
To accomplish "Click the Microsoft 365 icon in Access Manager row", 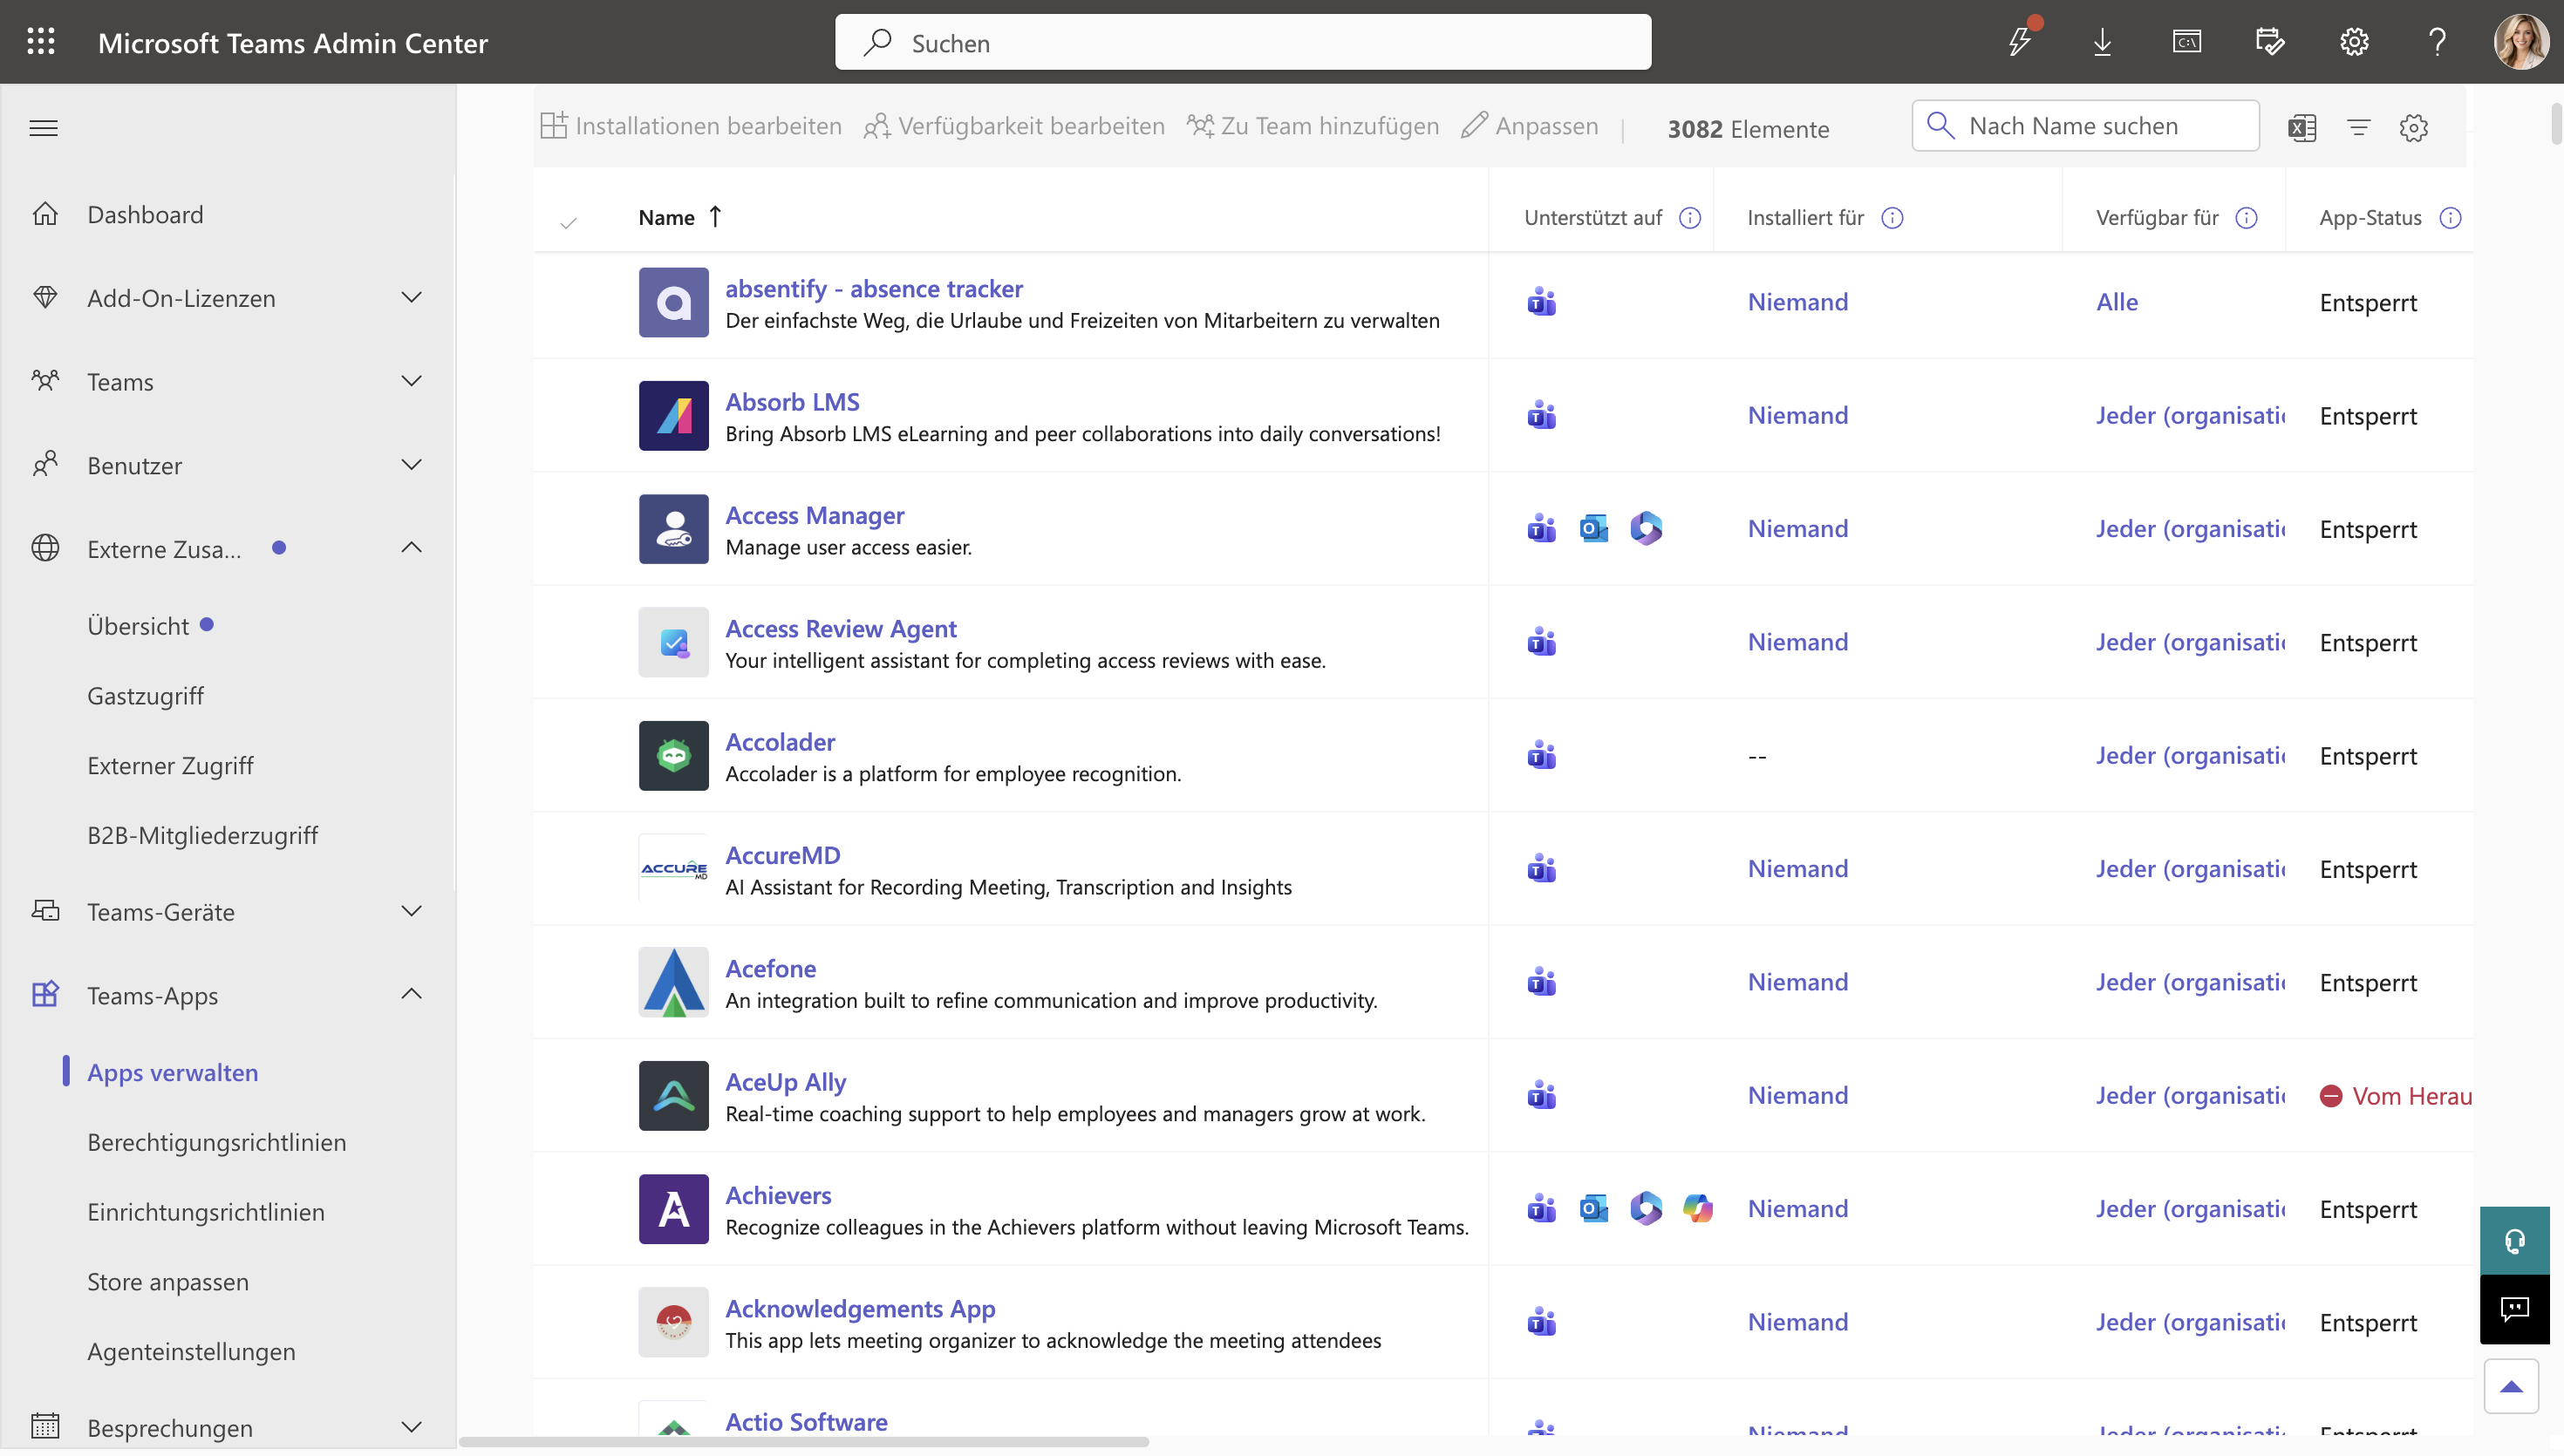I will click(x=1646, y=528).
